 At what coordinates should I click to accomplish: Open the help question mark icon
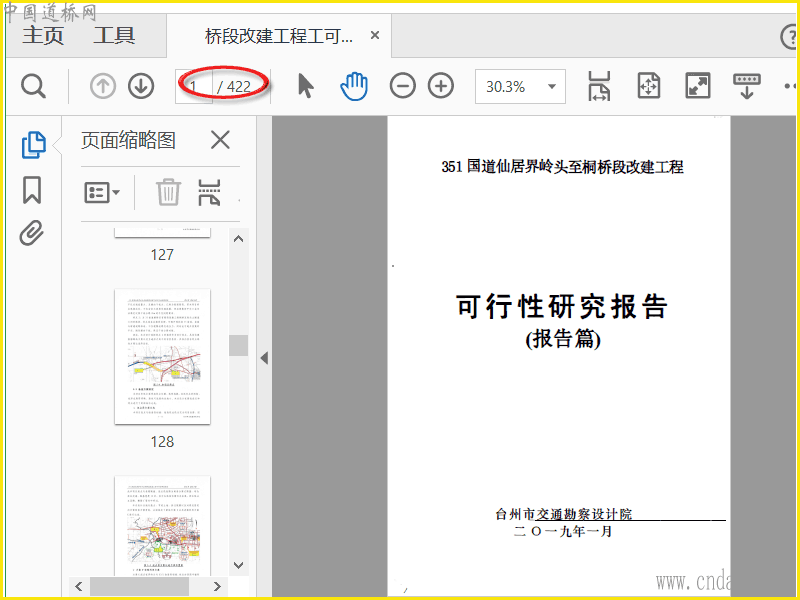pos(789,37)
